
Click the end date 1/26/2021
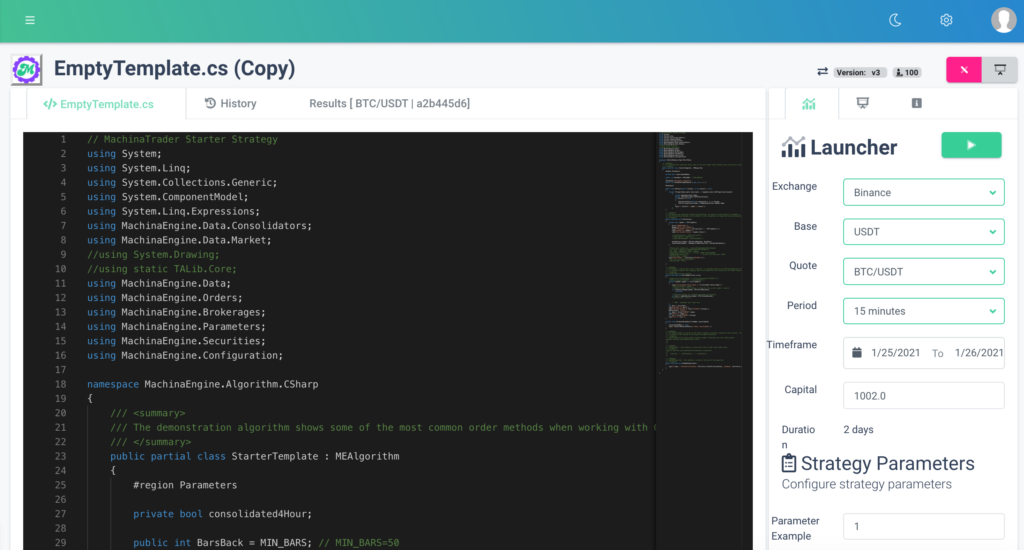[979, 353]
